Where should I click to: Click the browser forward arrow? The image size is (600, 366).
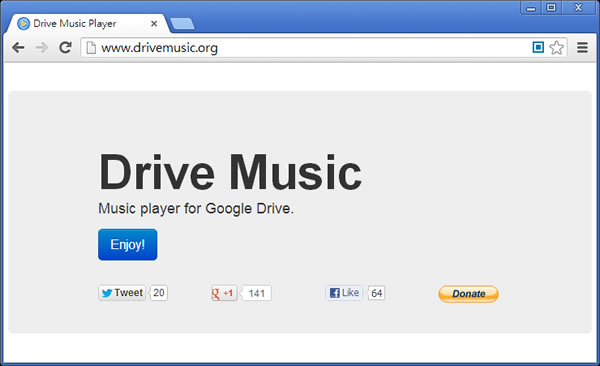click(x=42, y=48)
